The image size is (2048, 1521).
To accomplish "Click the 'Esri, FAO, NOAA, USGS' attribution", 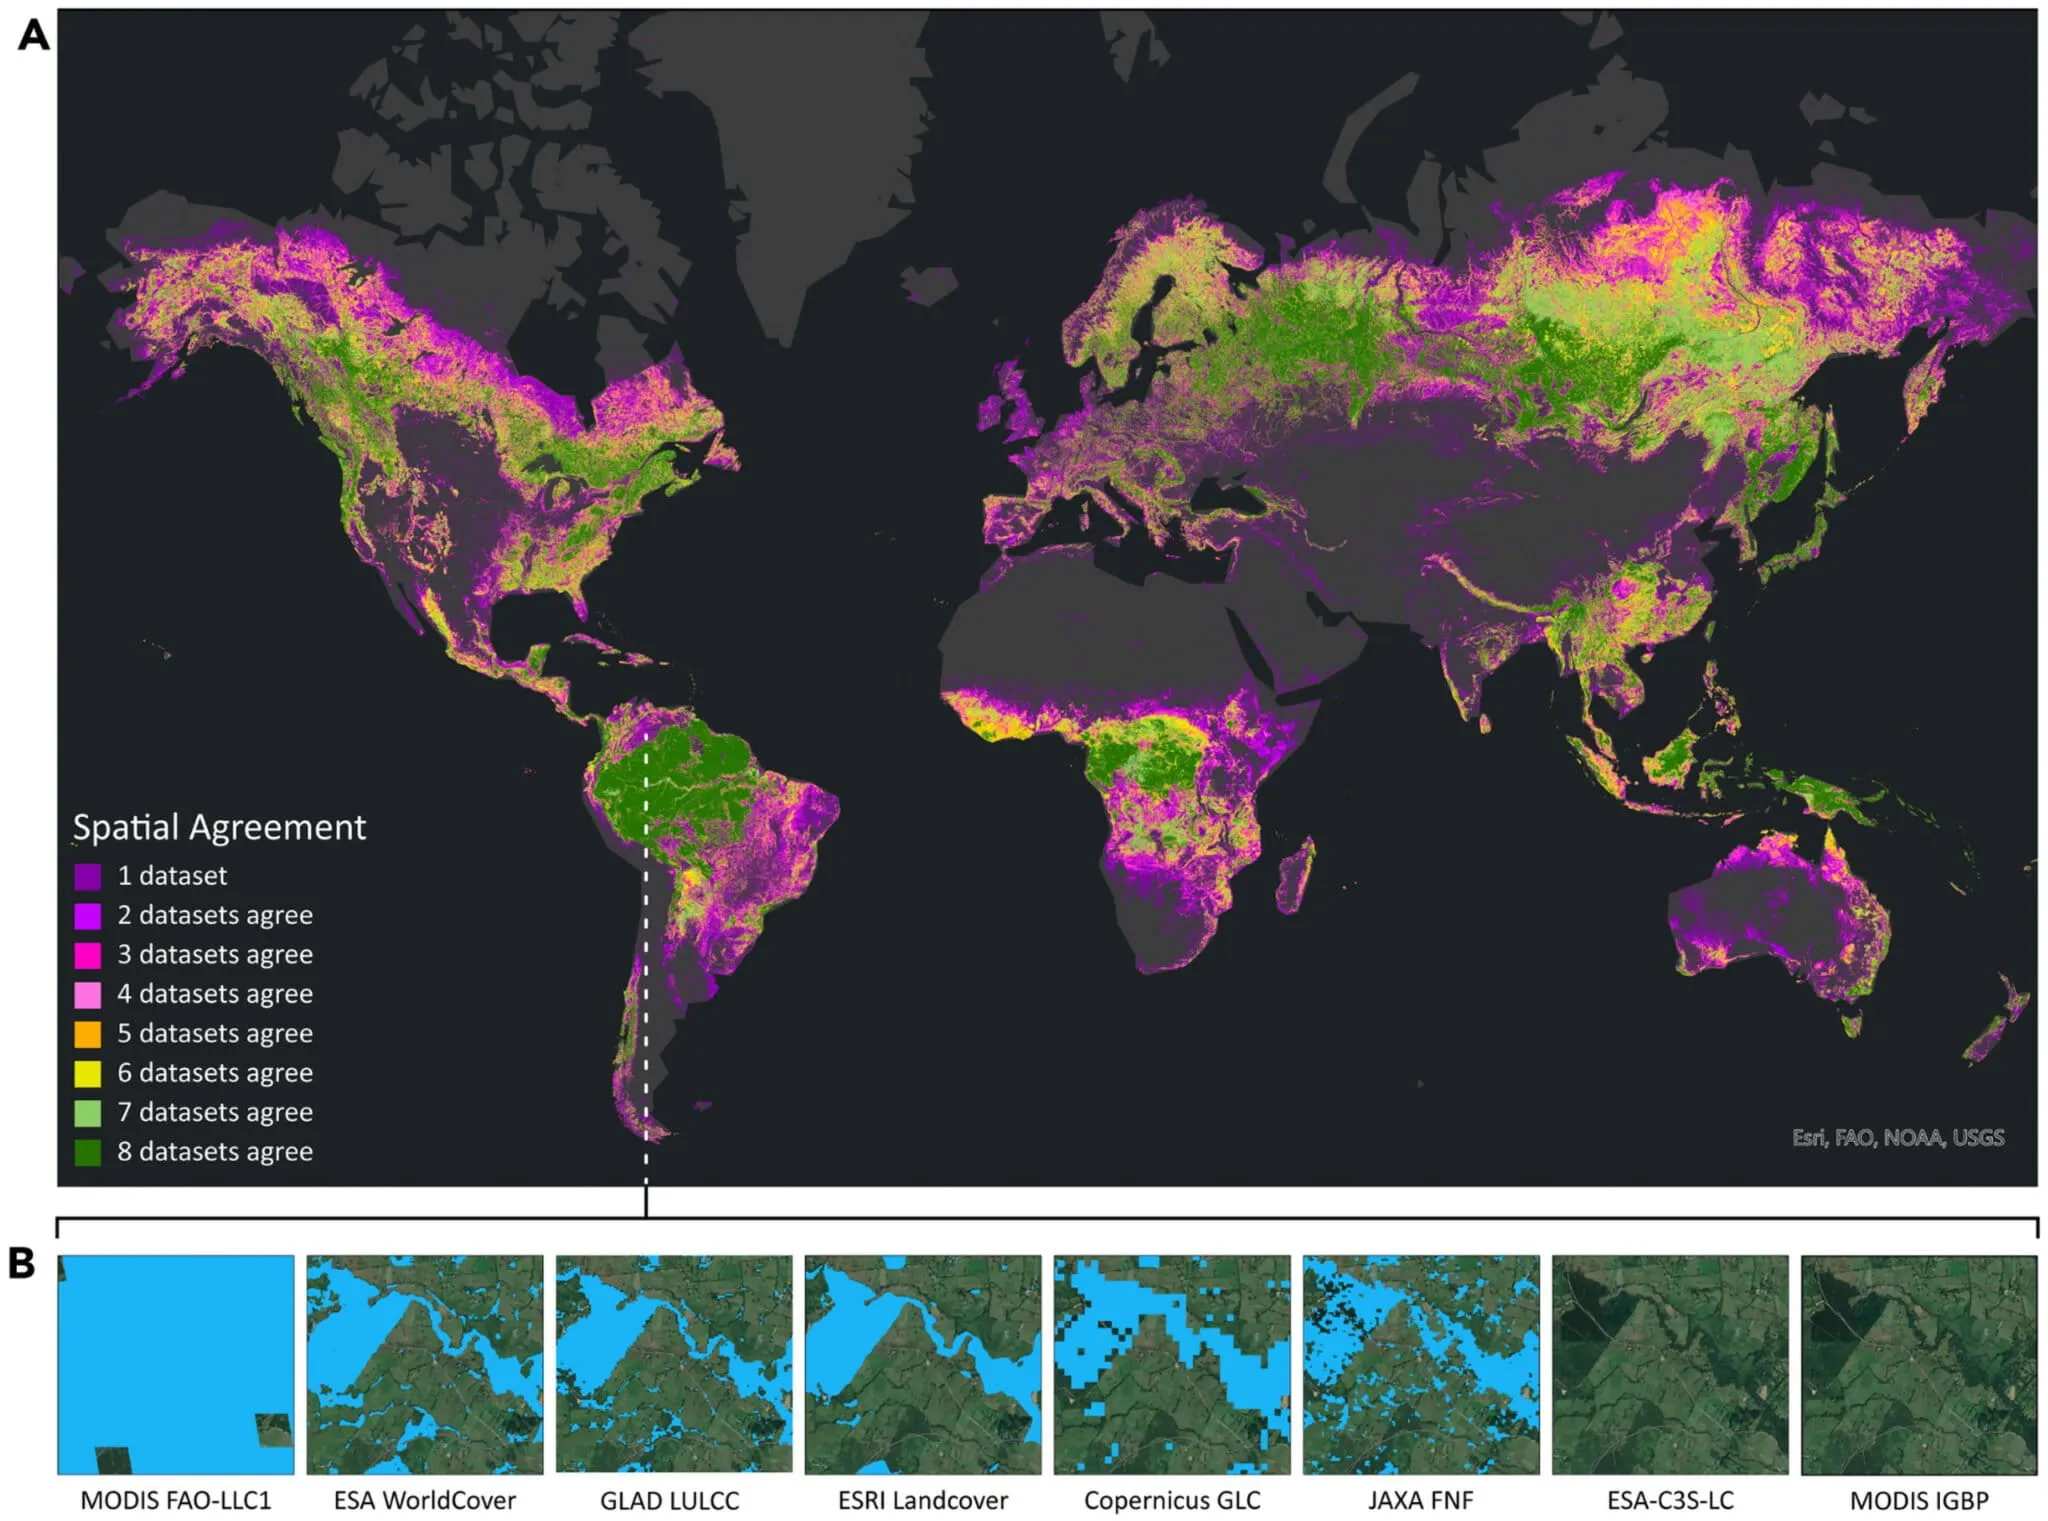I will pos(1898,1138).
